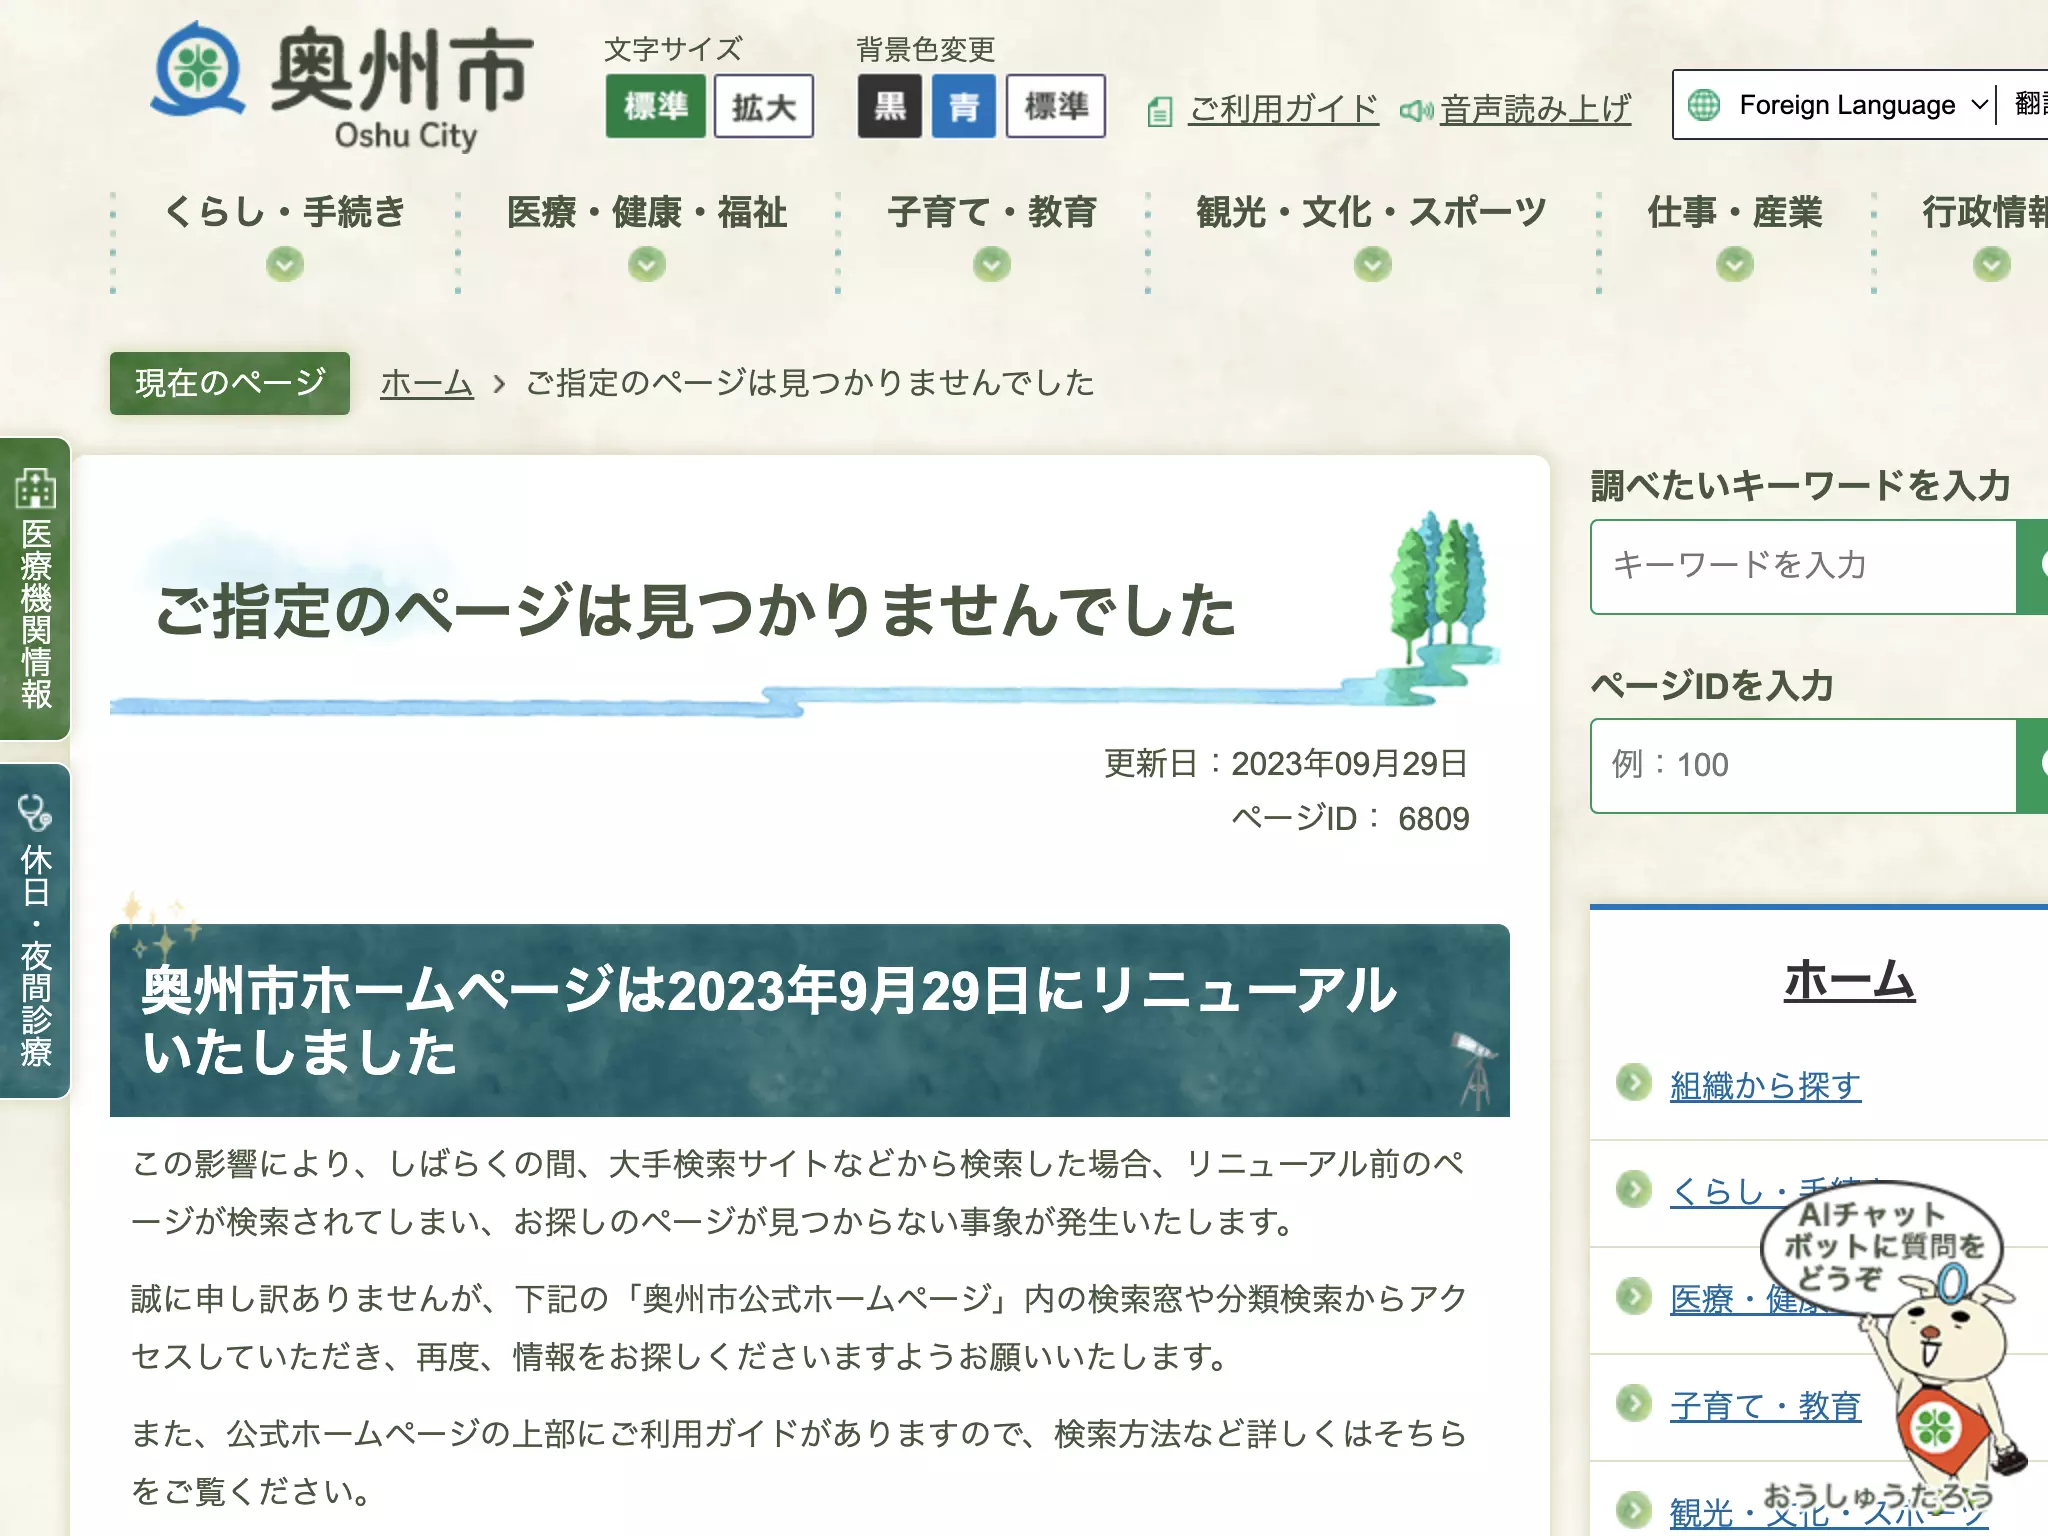Go to ホーム in the breadcrumb
Image resolution: width=2048 pixels, height=1536 pixels.
[x=427, y=383]
